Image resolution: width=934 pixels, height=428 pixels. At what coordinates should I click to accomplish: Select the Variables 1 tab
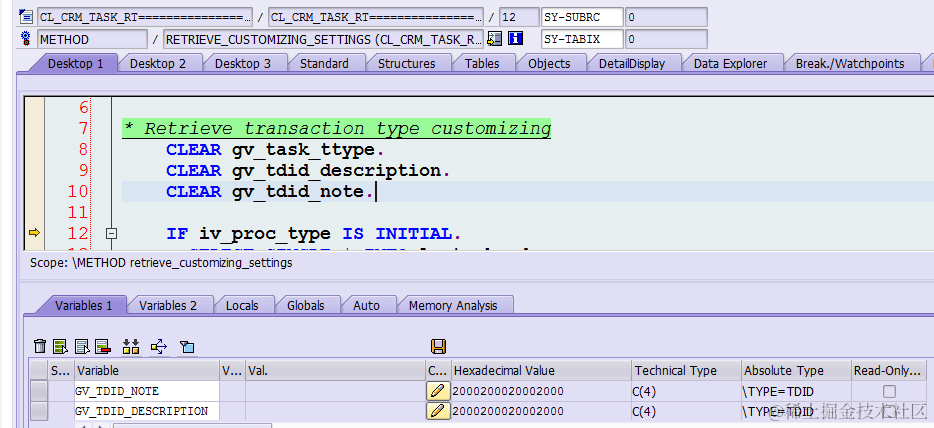click(x=83, y=305)
